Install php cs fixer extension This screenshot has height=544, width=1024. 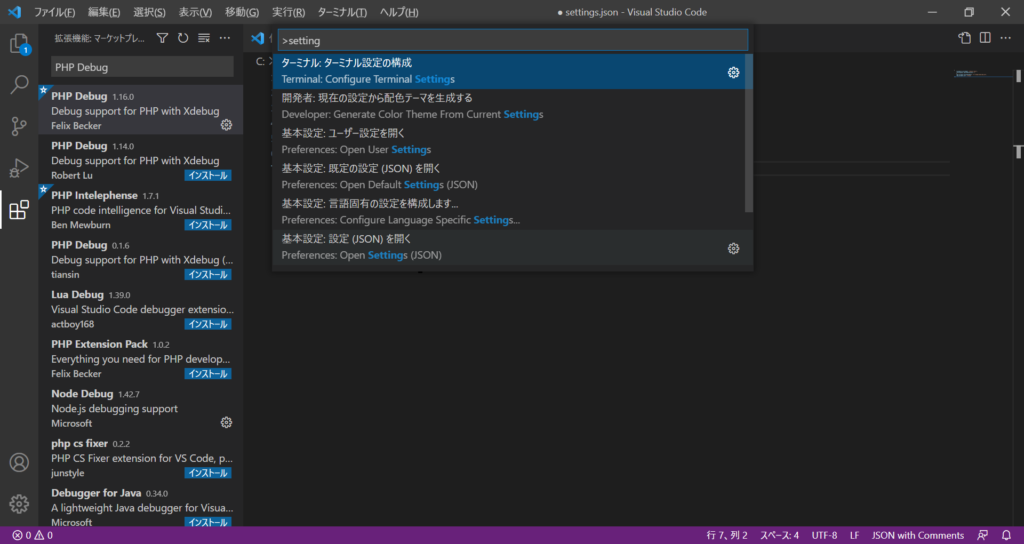point(208,473)
